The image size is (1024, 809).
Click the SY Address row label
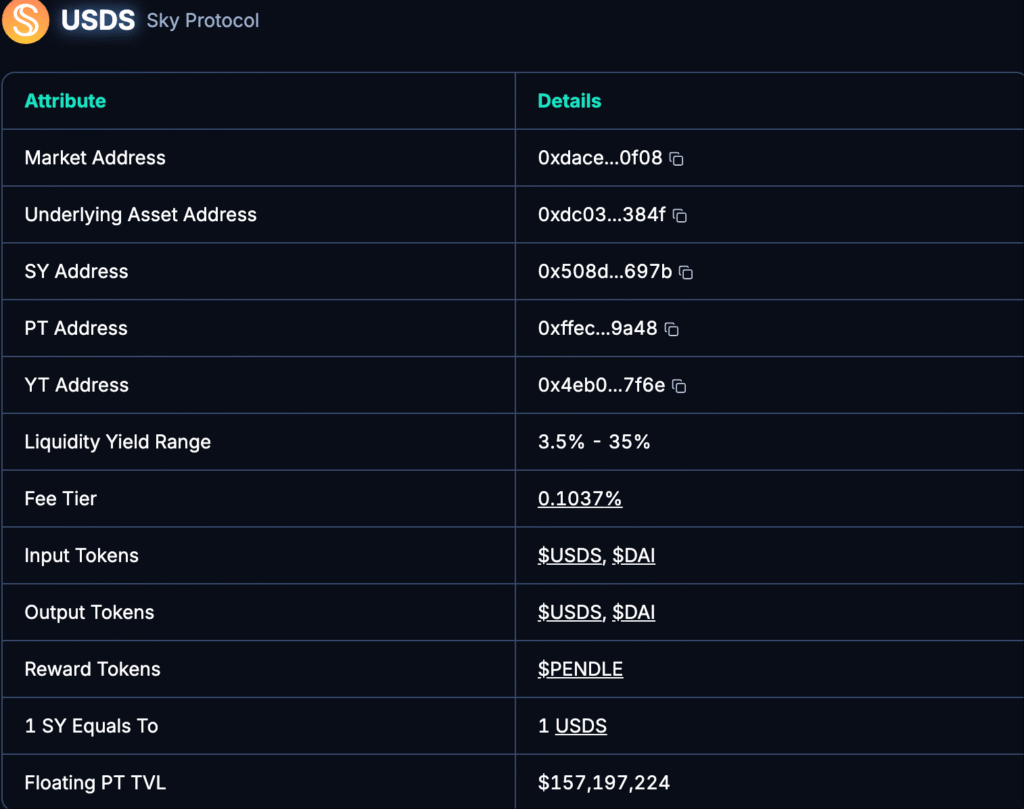pos(76,271)
